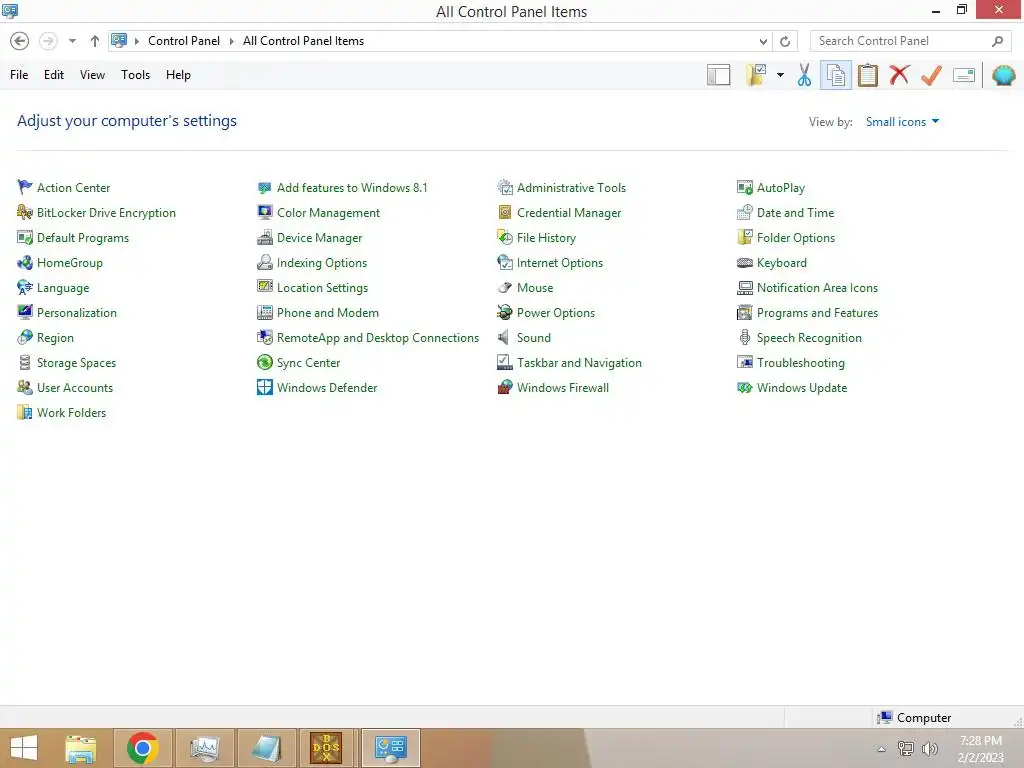The width and height of the screenshot is (1024, 768).
Task: Click the Control Panel breadcrumb segment
Action: [x=184, y=41]
